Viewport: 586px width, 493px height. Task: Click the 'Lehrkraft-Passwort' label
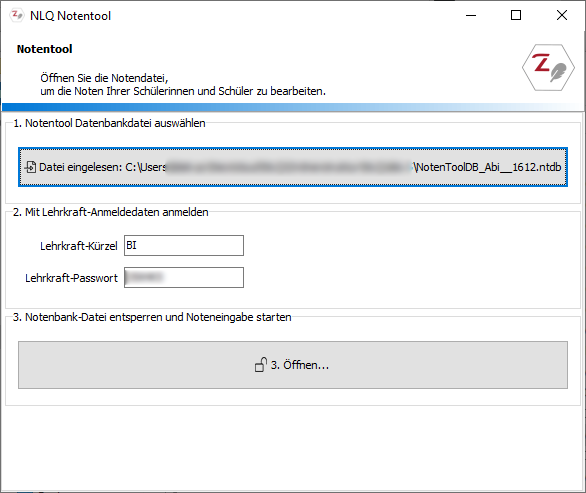point(71,278)
